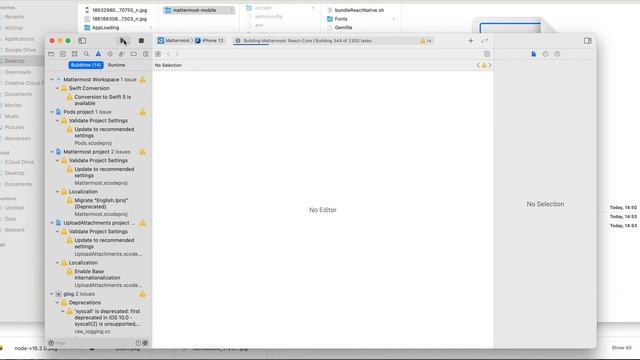Open the Report navigator icon
Screen dimensions: 640x360
[146, 54]
